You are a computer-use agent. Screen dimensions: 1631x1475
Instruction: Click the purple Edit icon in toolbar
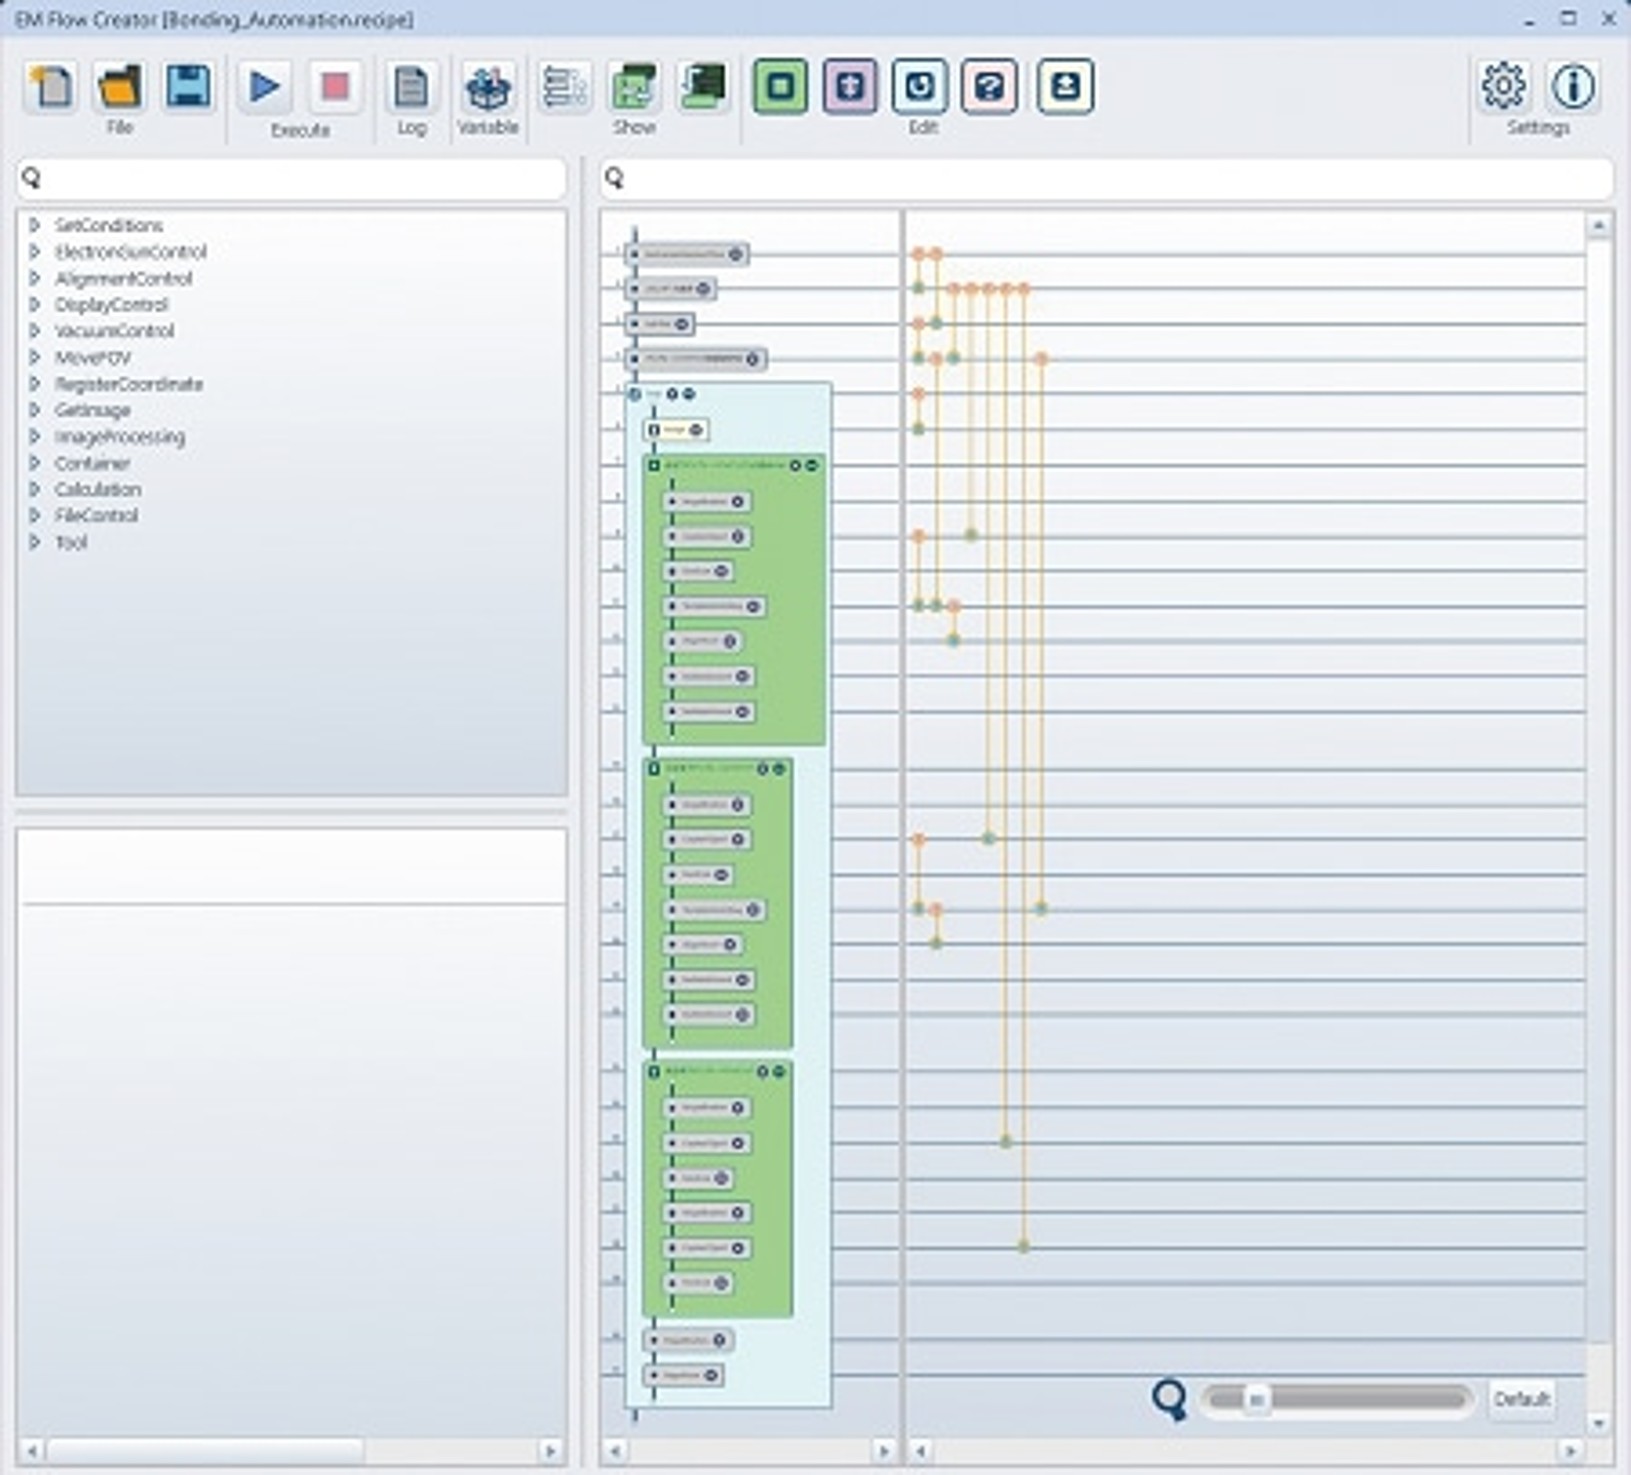(x=850, y=87)
